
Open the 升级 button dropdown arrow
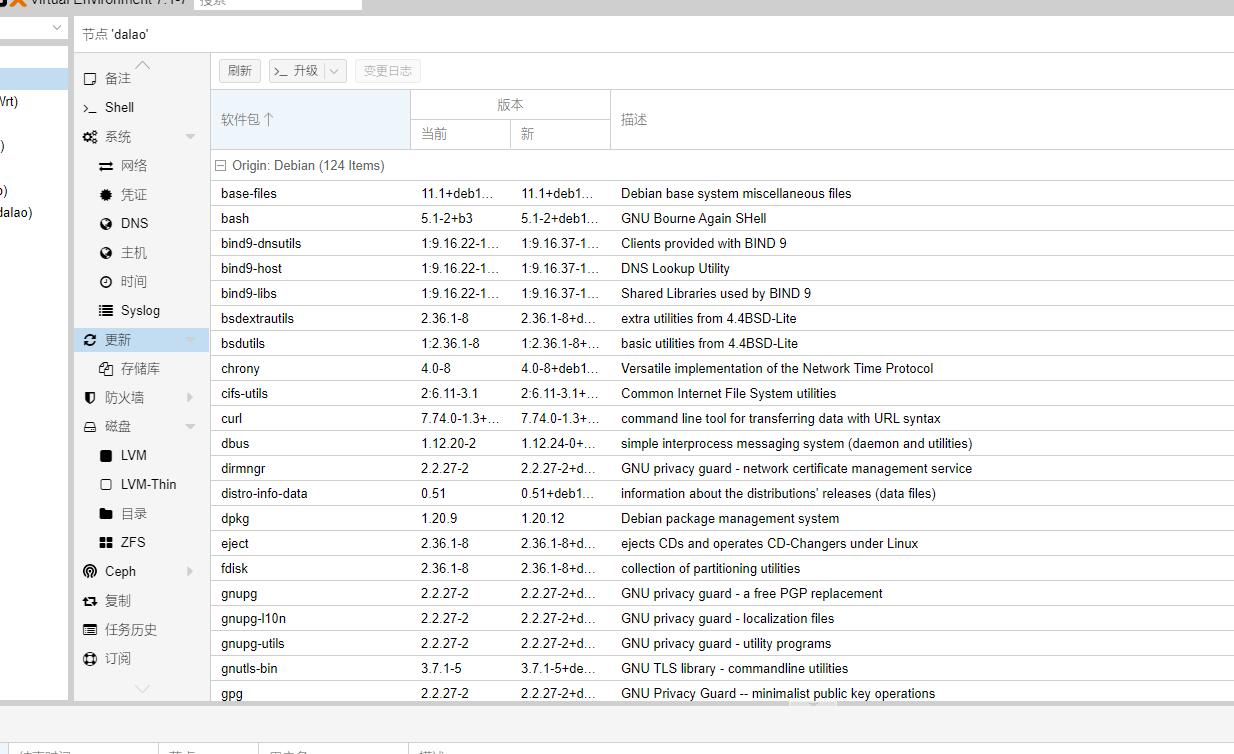click(335, 71)
